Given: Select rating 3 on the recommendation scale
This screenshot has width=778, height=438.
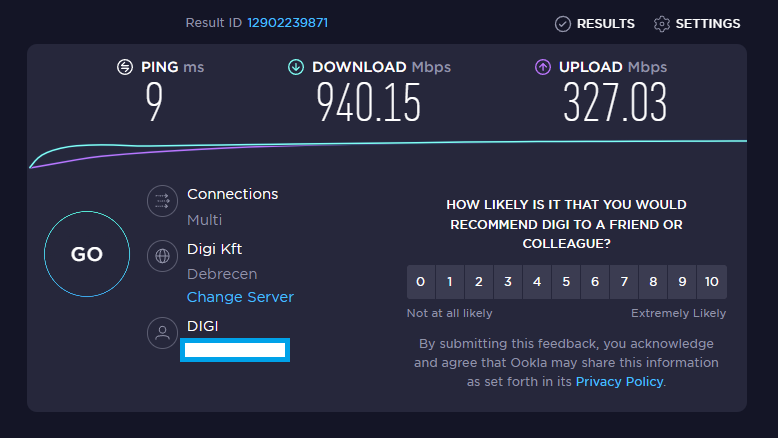Looking at the screenshot, I should (508, 282).
